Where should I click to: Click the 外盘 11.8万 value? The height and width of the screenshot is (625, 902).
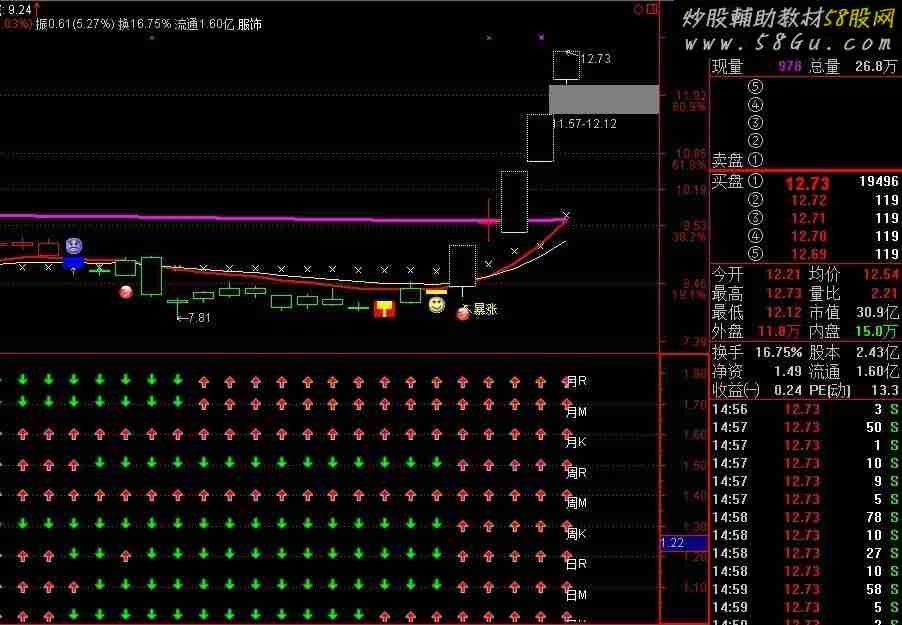pos(778,331)
